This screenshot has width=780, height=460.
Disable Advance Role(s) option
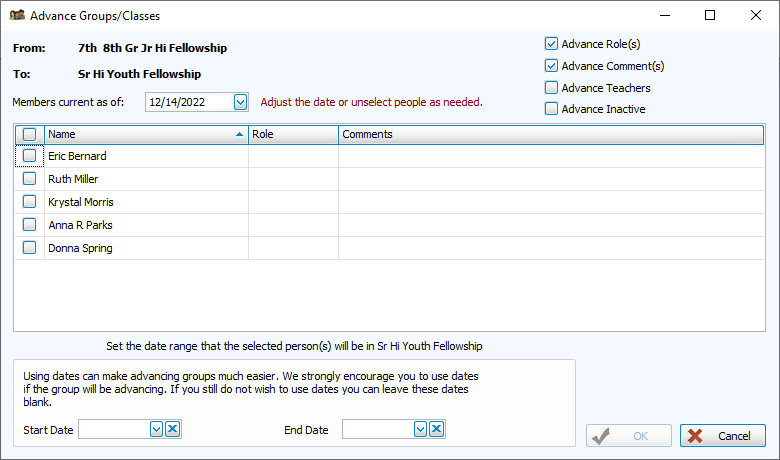[551, 44]
